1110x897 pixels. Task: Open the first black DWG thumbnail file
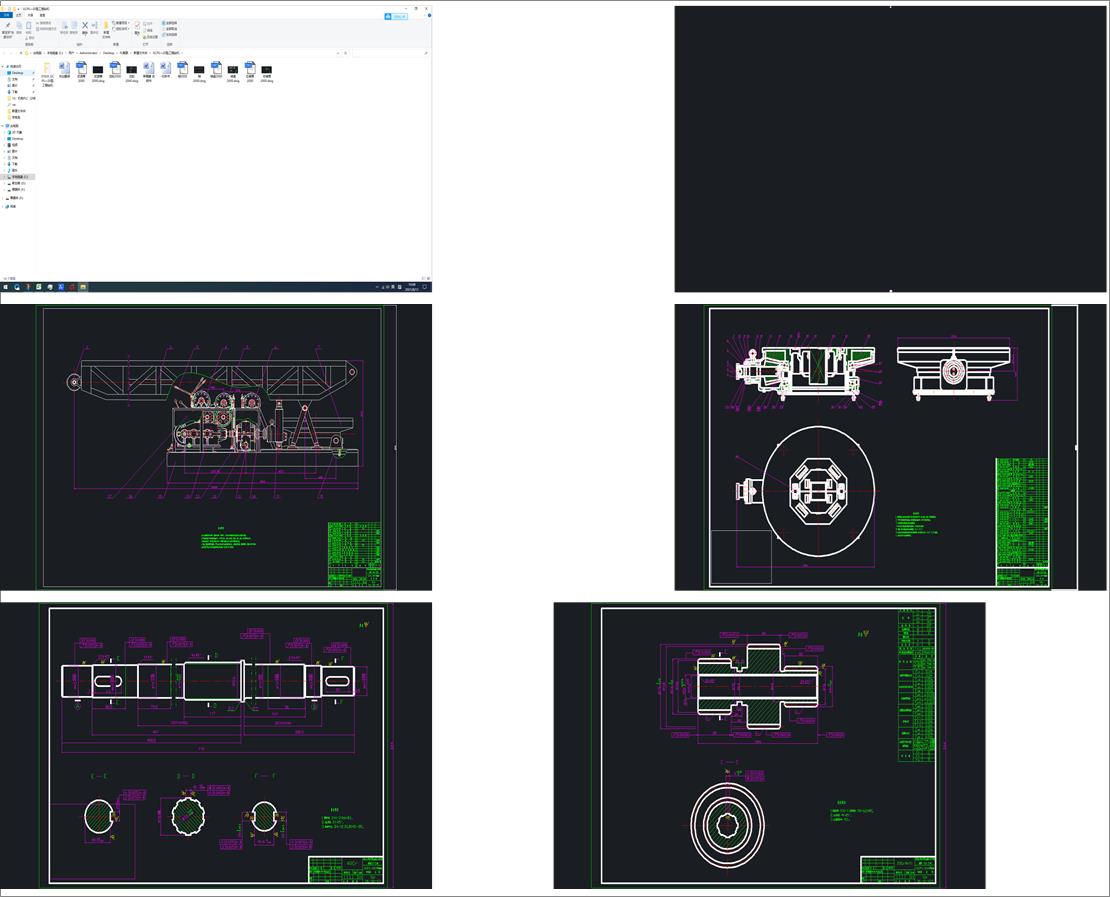point(98,68)
